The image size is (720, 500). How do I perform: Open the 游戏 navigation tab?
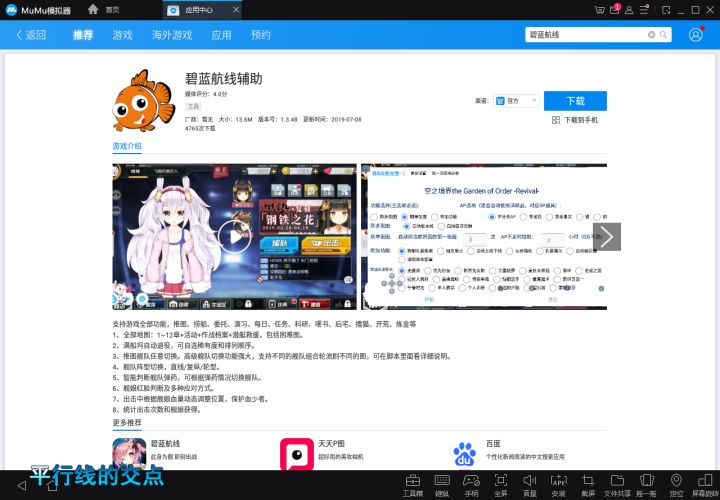(x=123, y=34)
